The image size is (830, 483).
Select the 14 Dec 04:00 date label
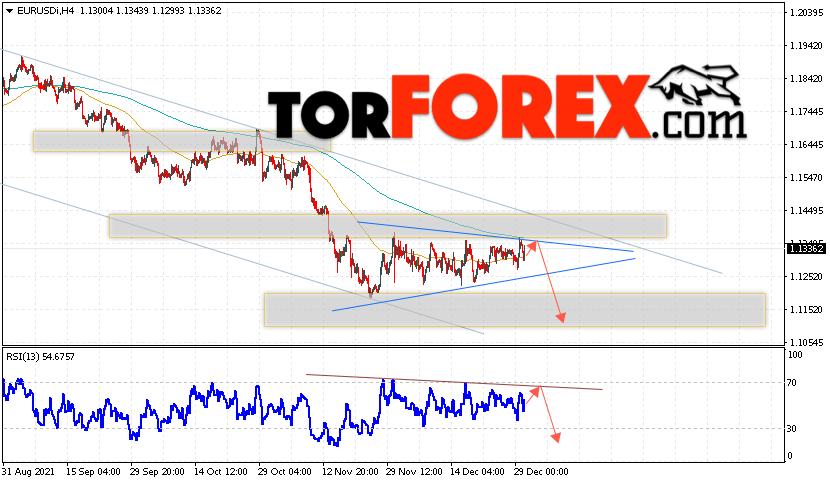477,471
